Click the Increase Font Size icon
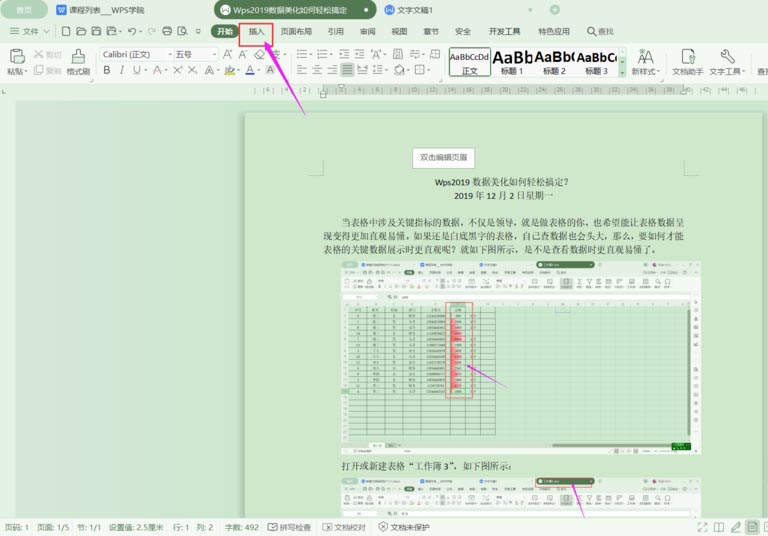 pos(227,54)
